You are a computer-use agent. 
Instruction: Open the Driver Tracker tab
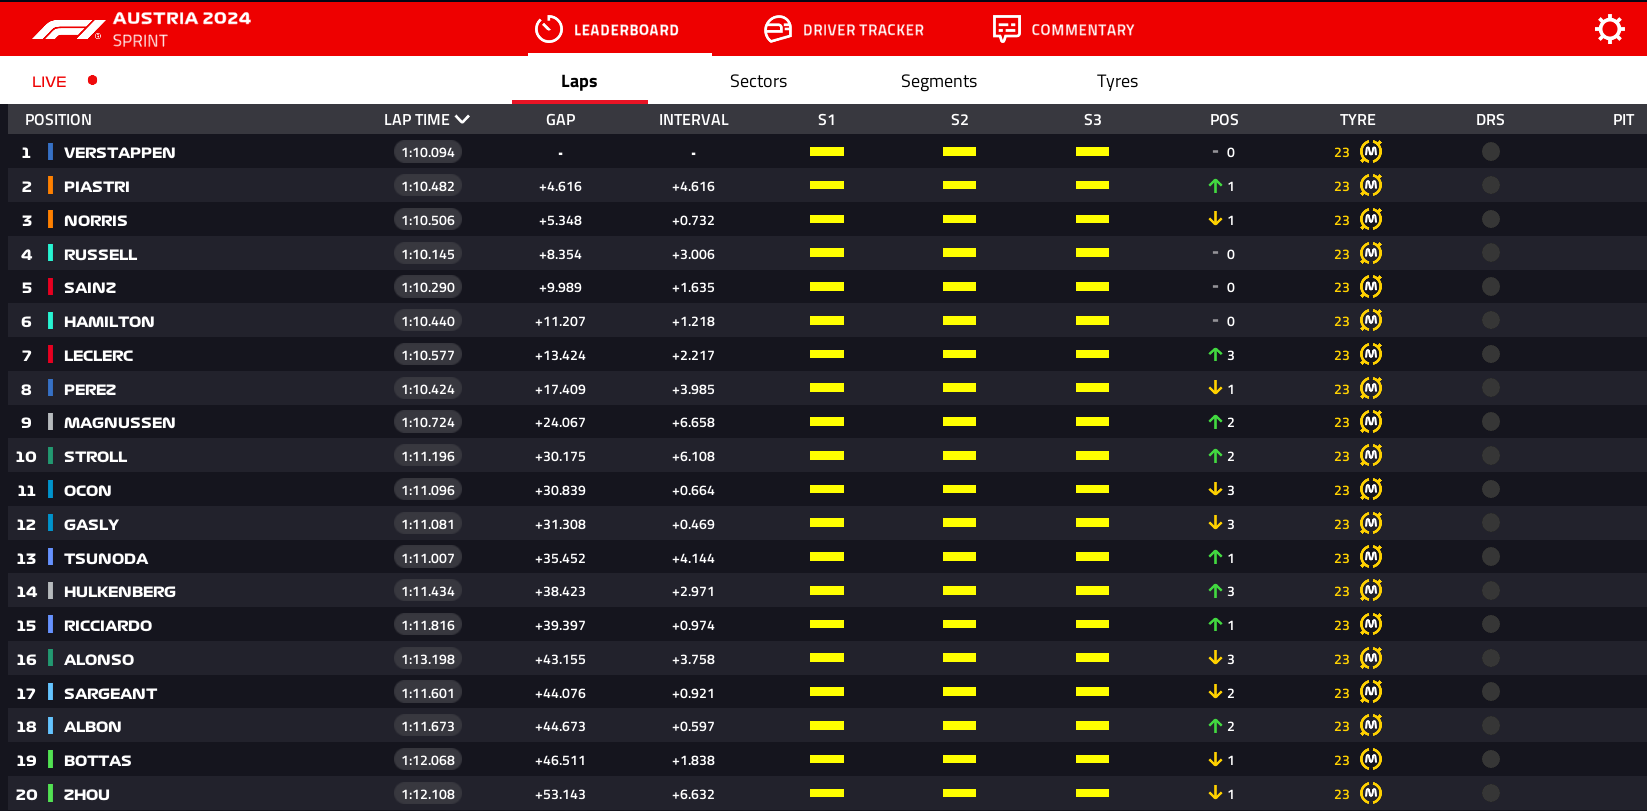point(844,30)
